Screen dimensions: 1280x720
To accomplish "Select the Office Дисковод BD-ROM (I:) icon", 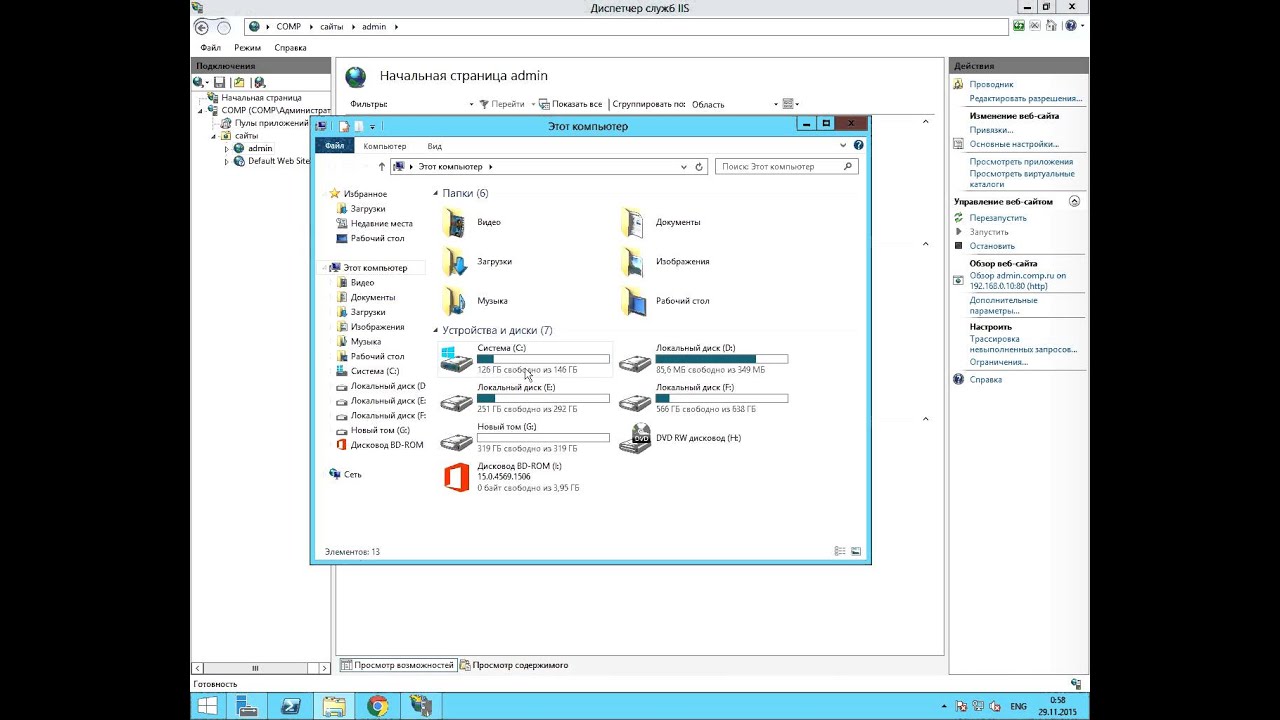I will coord(456,477).
